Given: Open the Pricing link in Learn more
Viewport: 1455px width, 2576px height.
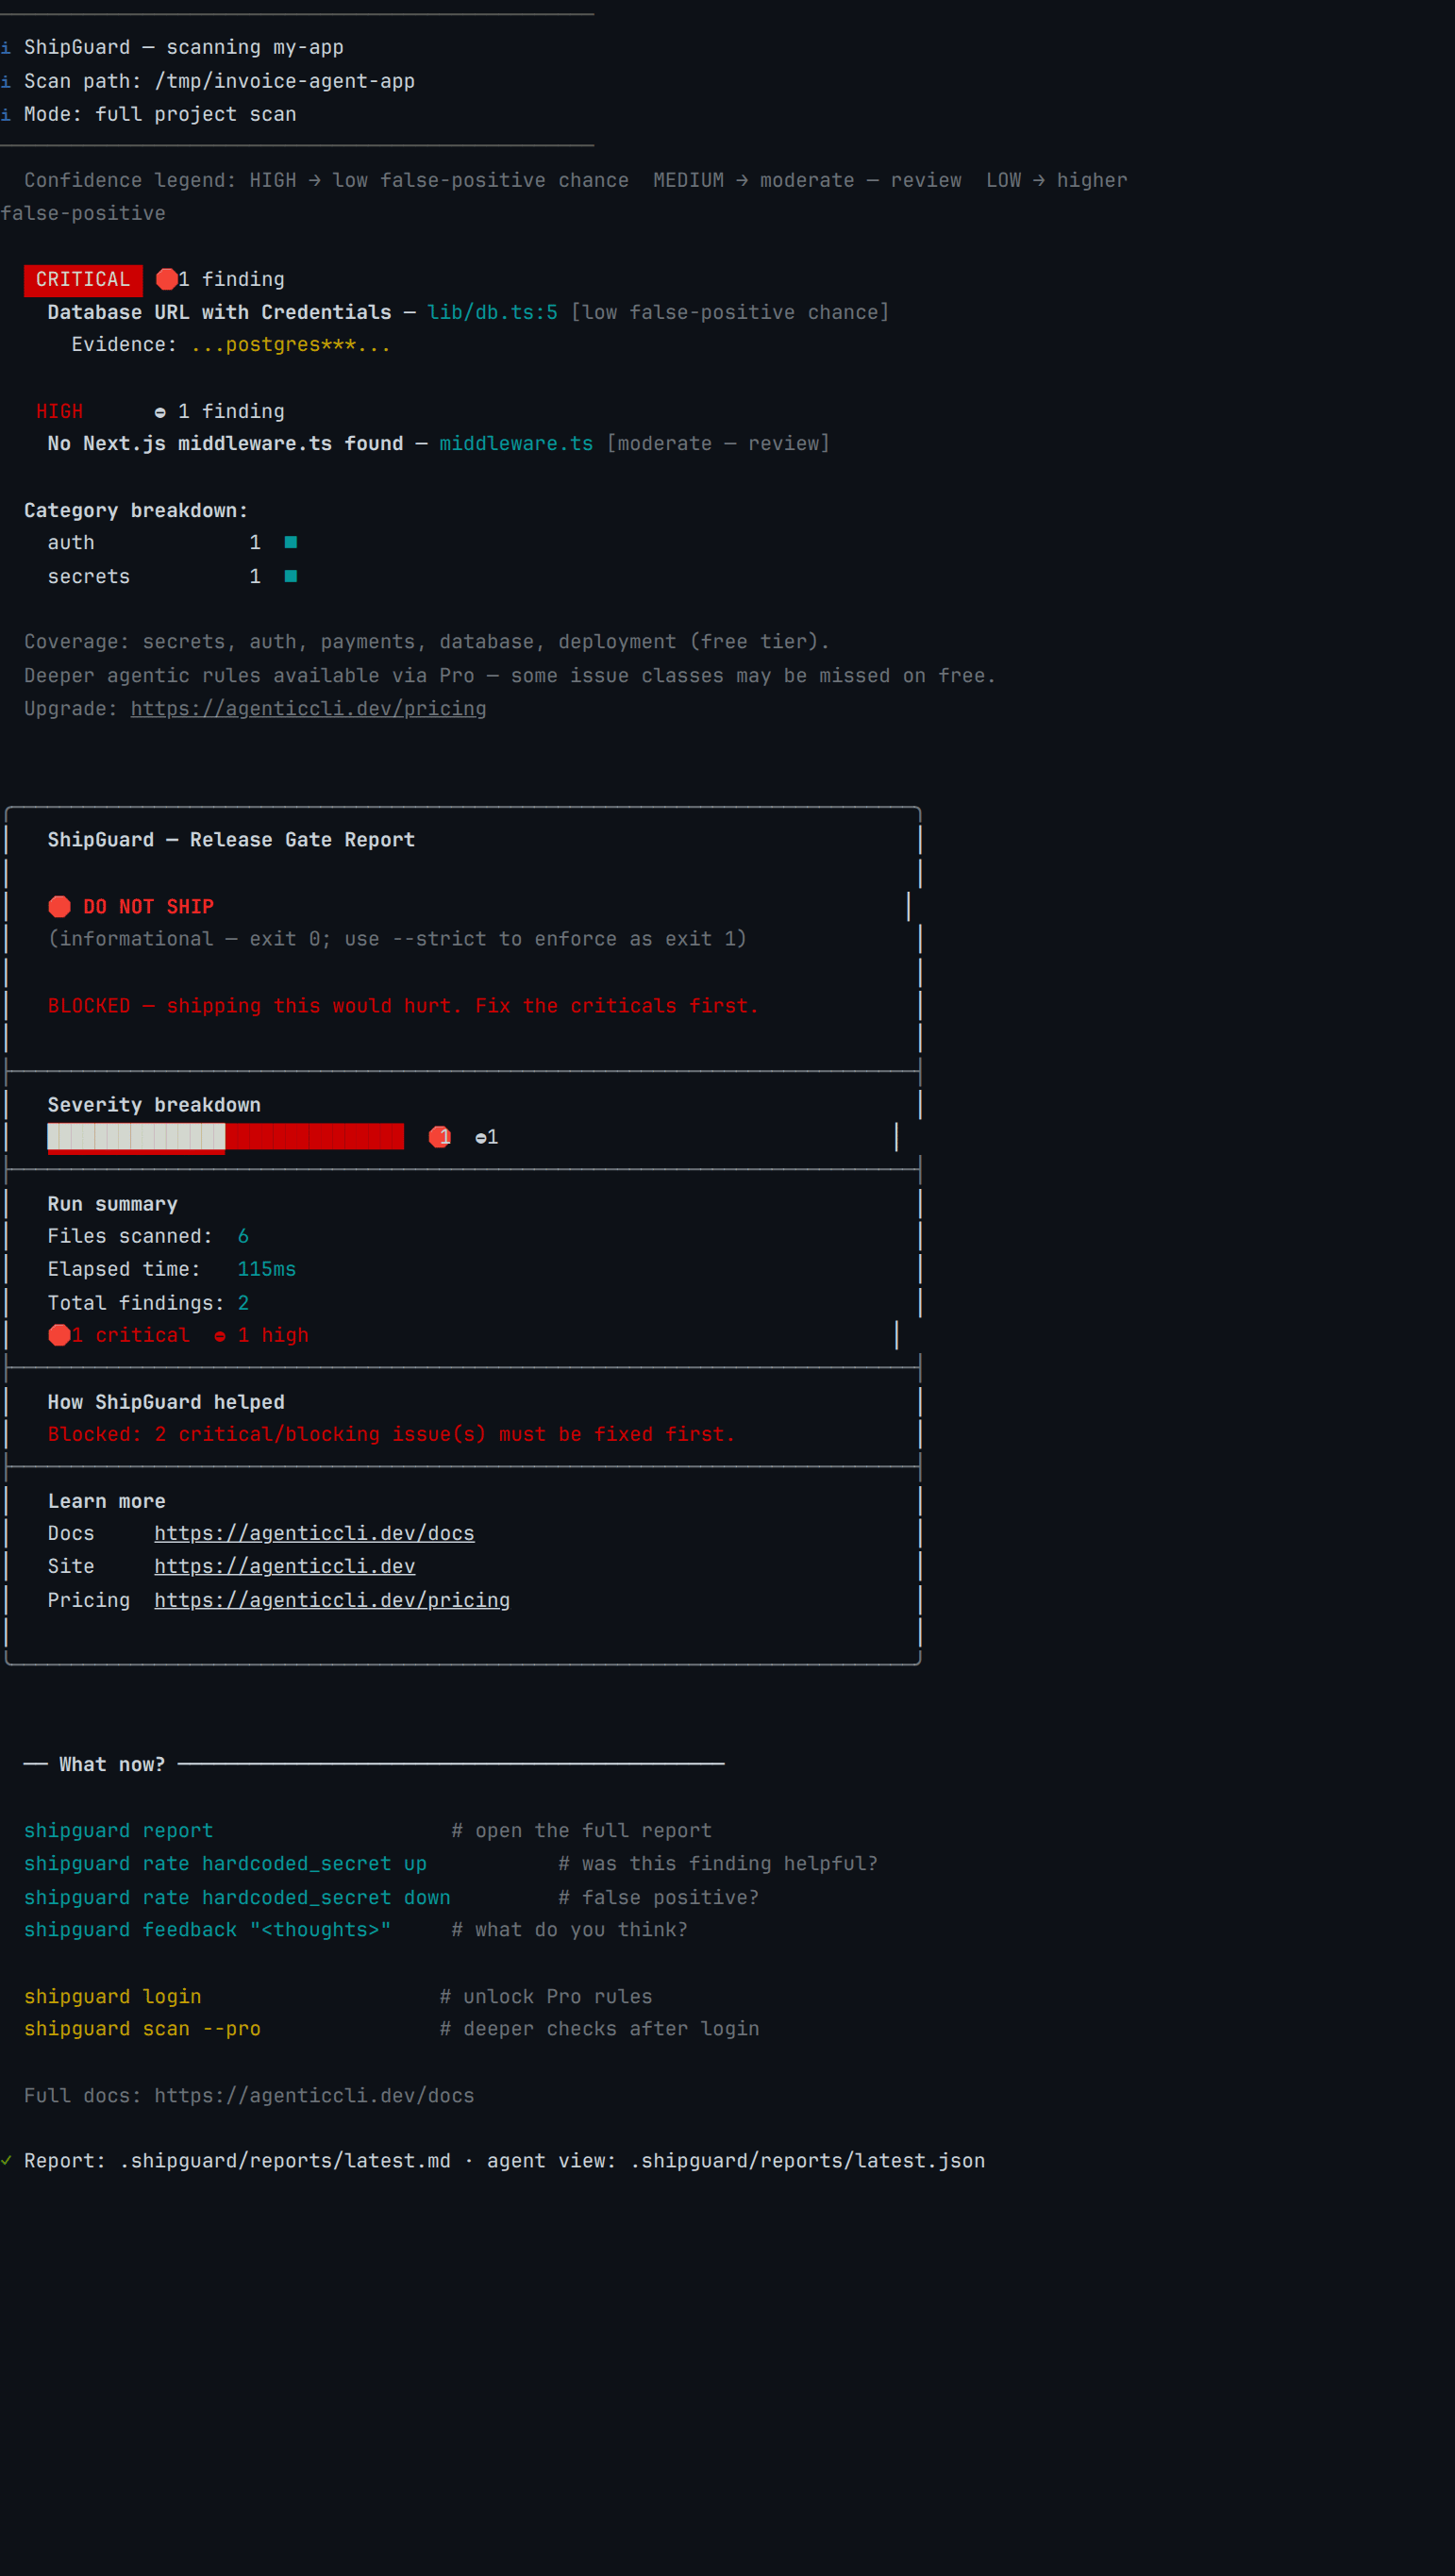Looking at the screenshot, I should (332, 1600).
